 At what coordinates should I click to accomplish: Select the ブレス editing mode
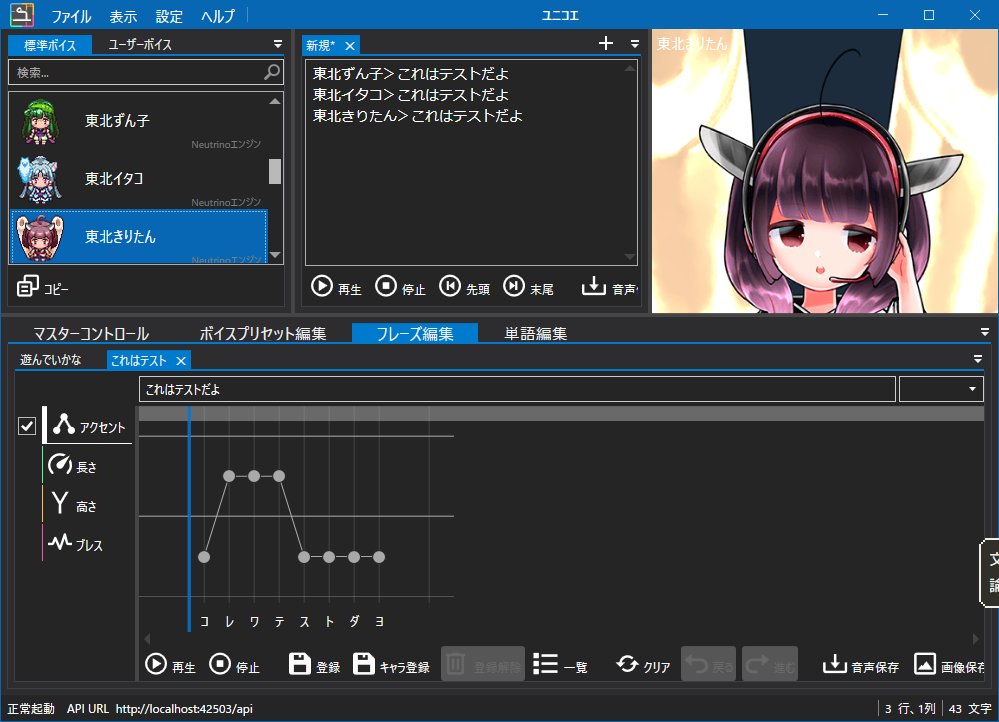pos(74,543)
